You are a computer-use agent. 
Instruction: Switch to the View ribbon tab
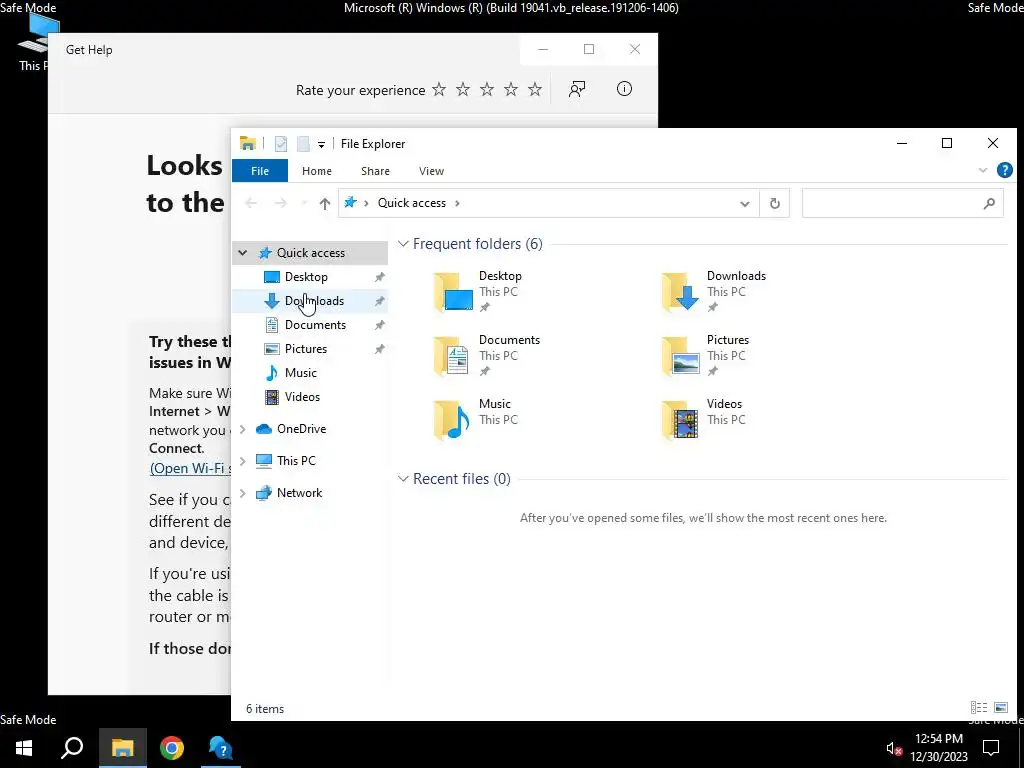431,171
